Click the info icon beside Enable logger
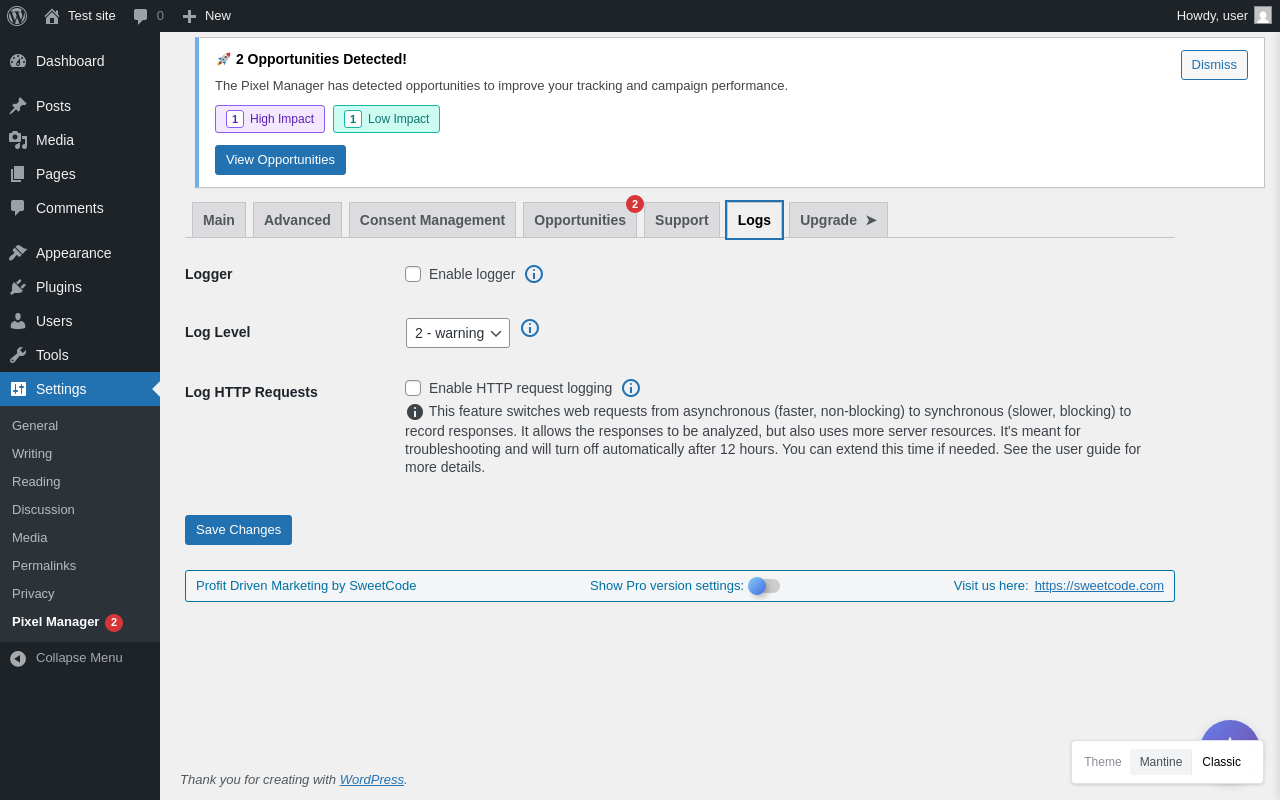 (534, 274)
